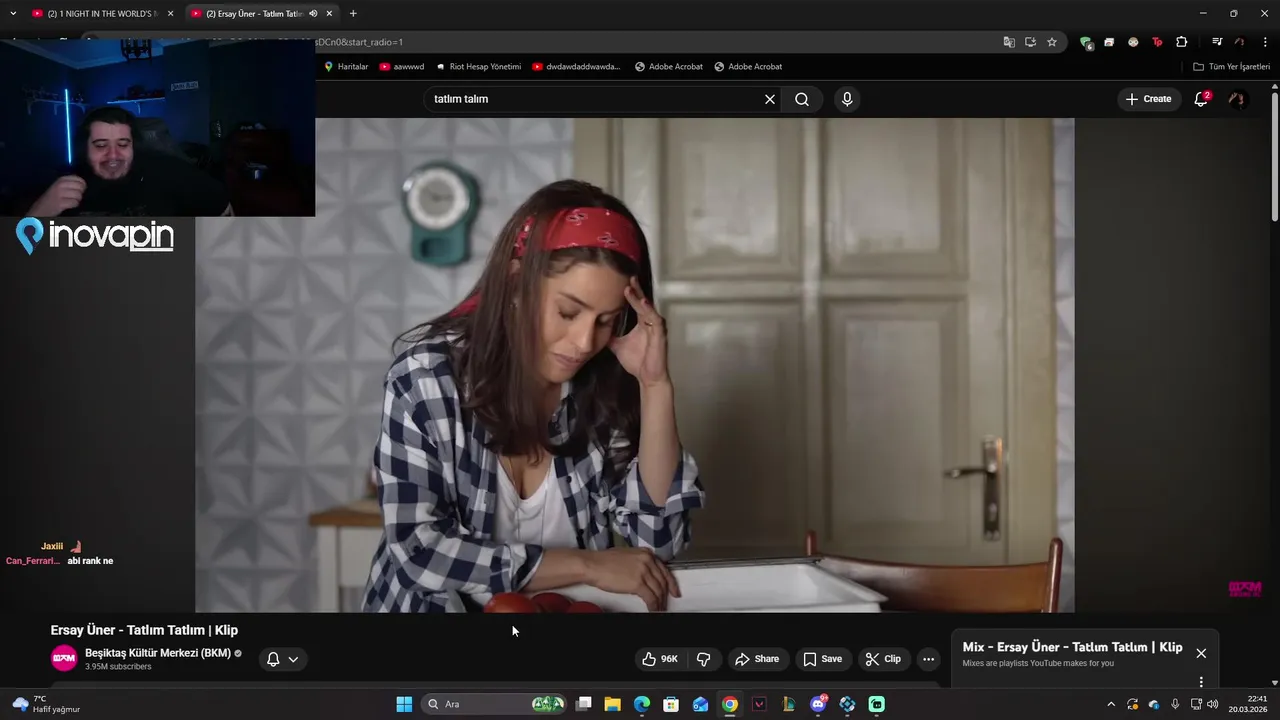Open the Windows Start menu
1280x720 pixels.
[404, 704]
